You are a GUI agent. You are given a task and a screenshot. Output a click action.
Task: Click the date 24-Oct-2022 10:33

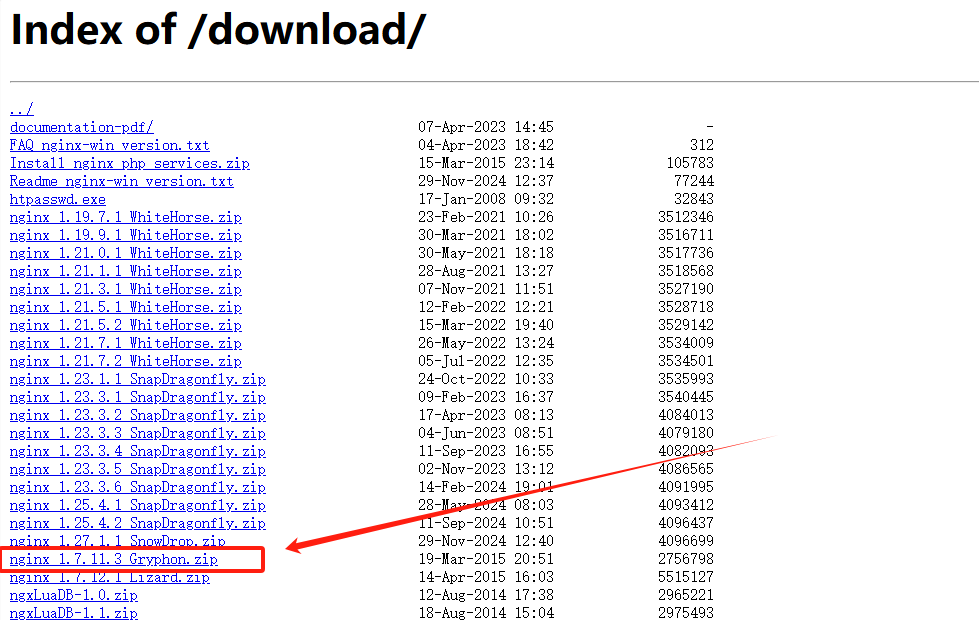pos(486,380)
